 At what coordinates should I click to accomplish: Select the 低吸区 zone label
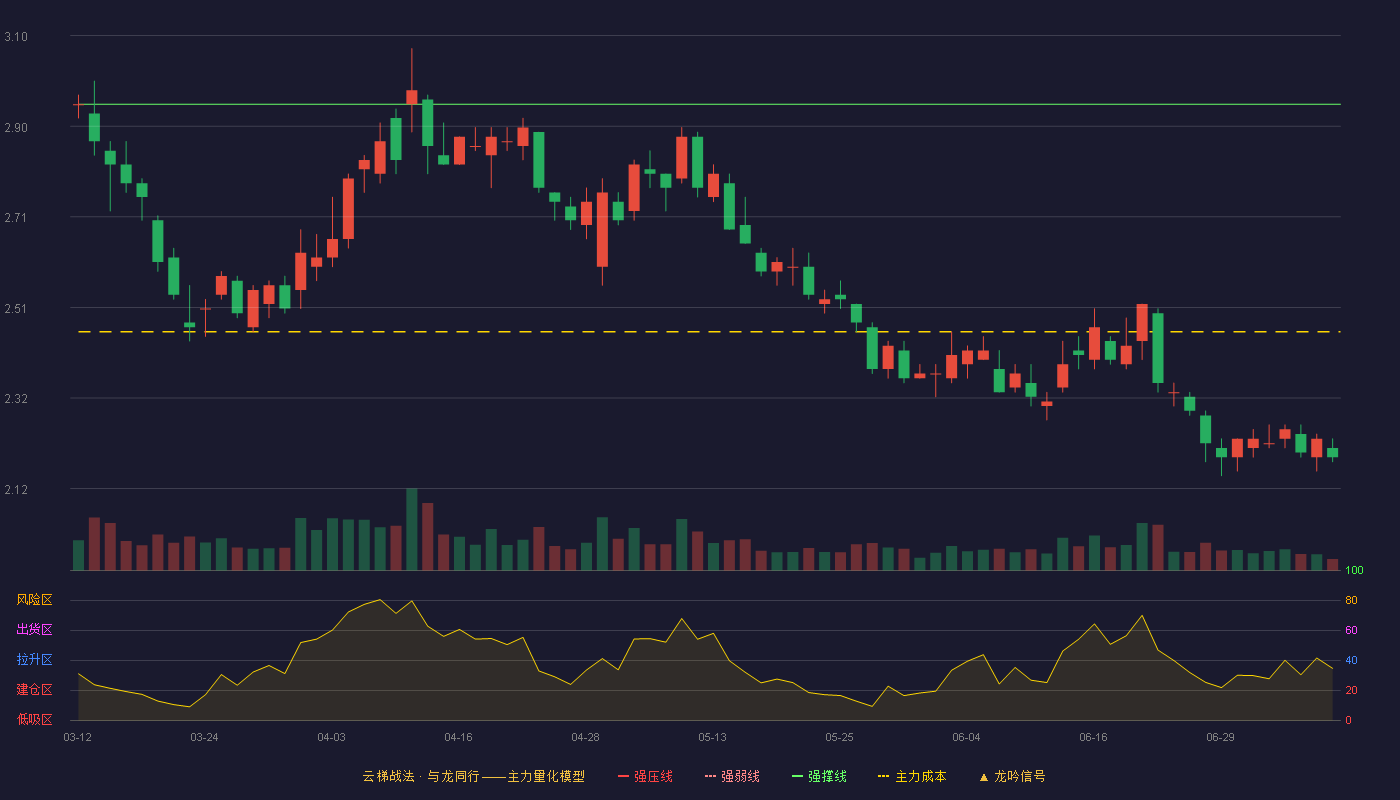pos(34,719)
